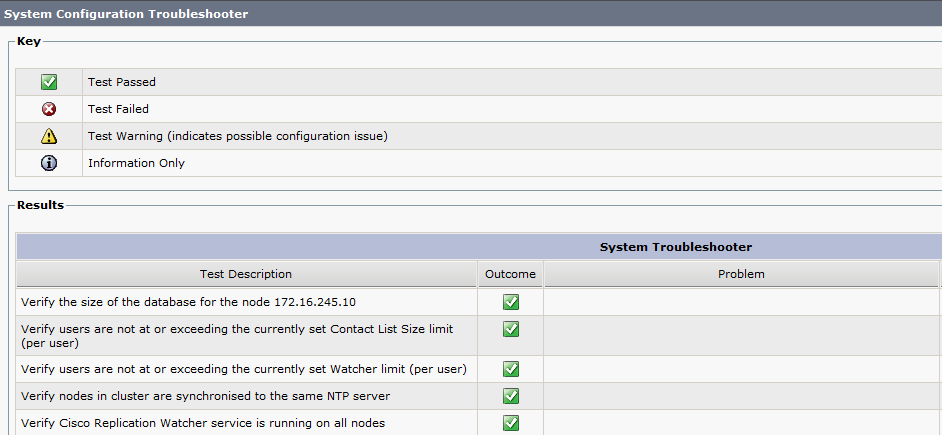Click the Problem column header
The width and height of the screenshot is (942, 435).
(741, 274)
